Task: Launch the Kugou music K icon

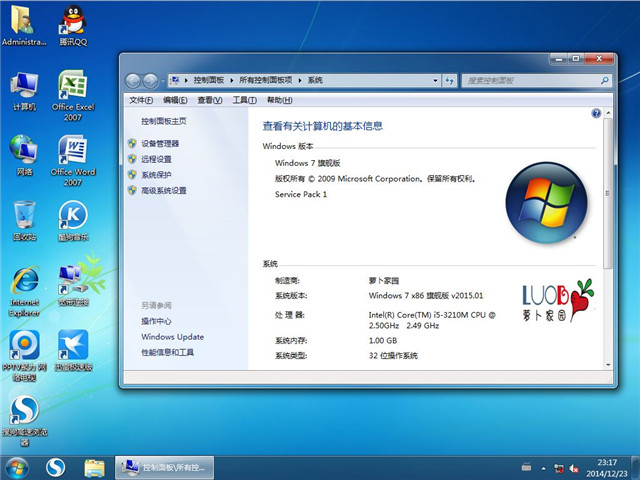Action: (x=73, y=221)
